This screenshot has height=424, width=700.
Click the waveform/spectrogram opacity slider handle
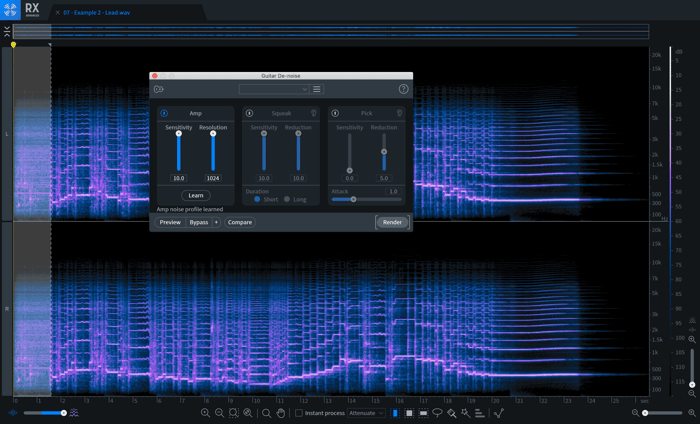(64, 413)
